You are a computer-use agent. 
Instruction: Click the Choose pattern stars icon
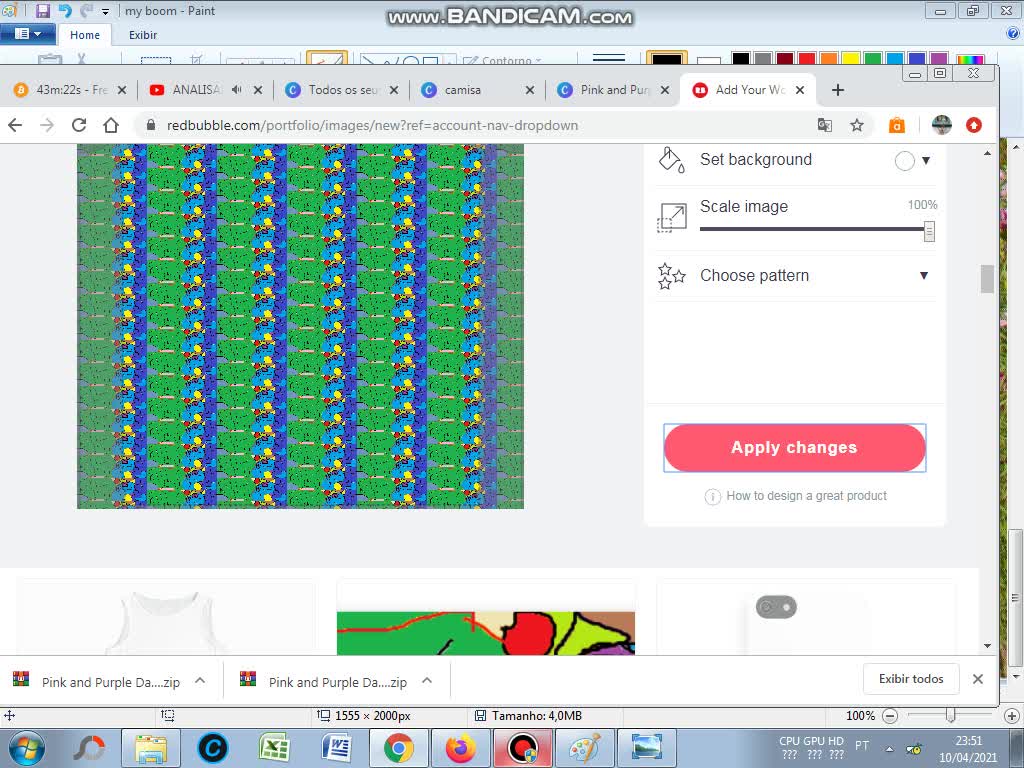point(671,276)
